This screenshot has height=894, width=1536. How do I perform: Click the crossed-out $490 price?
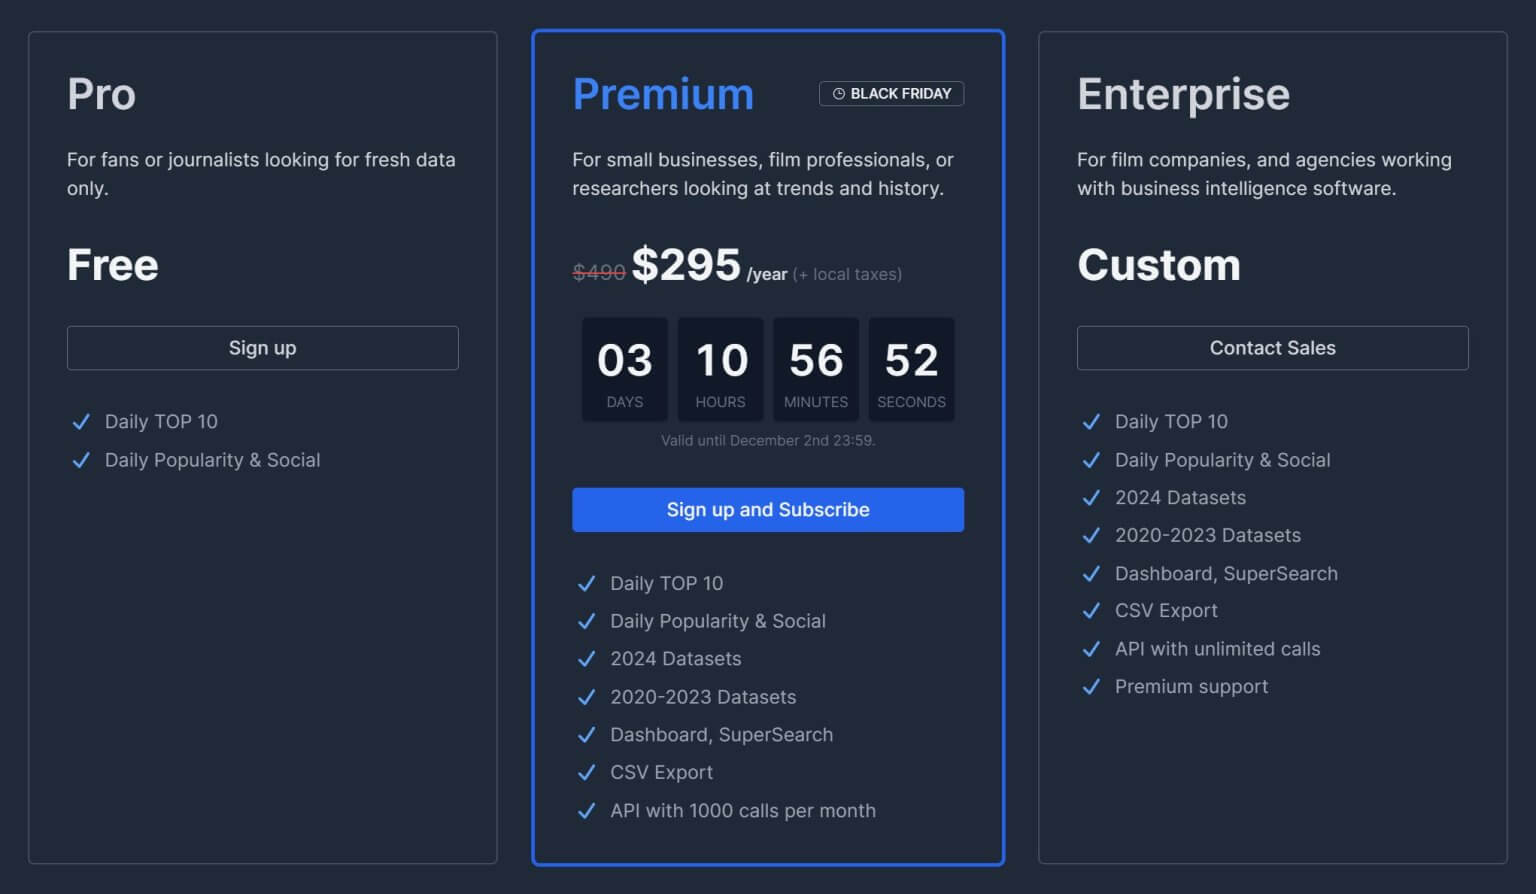(x=599, y=272)
